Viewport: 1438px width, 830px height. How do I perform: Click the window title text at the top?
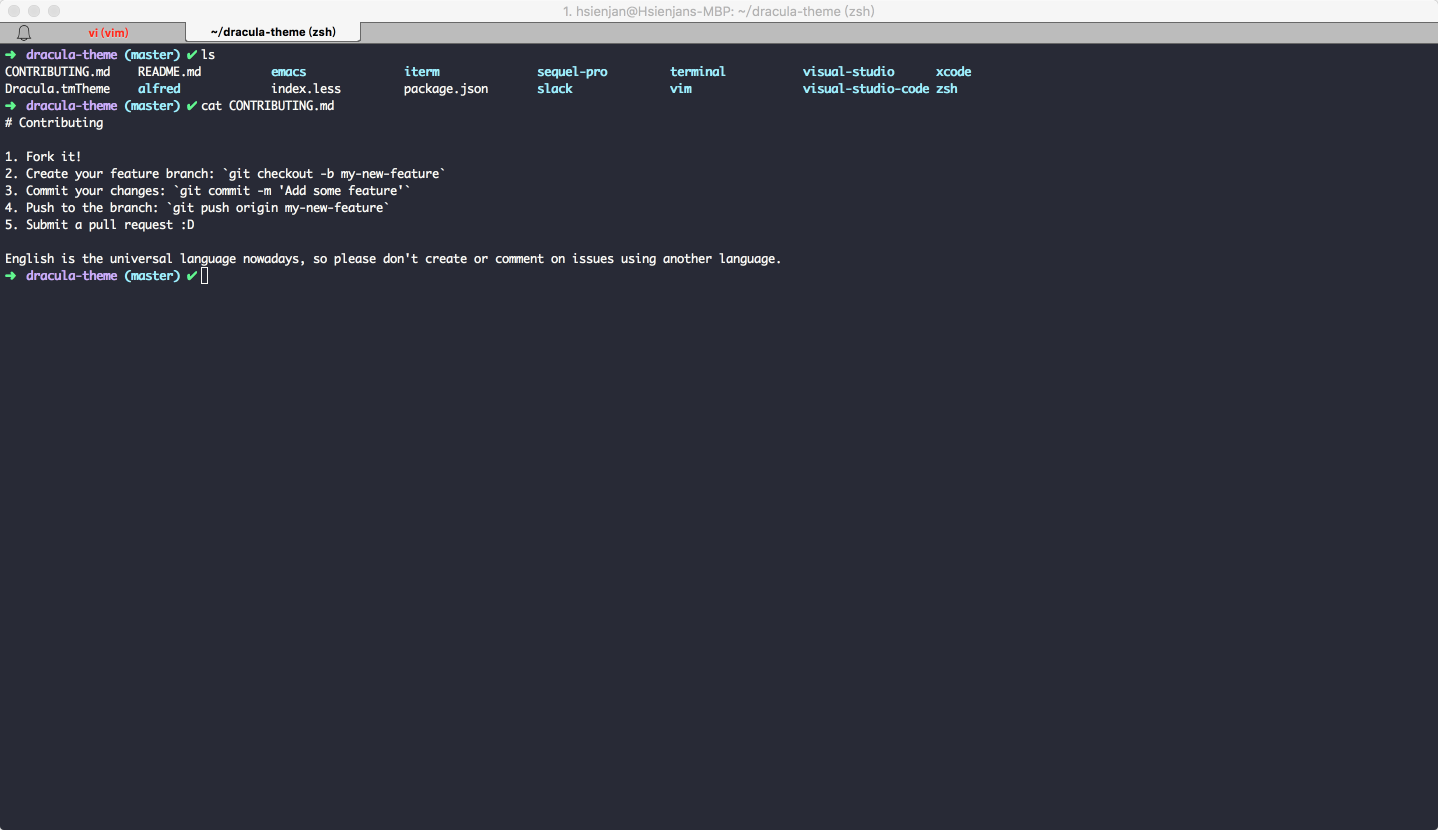(718, 11)
